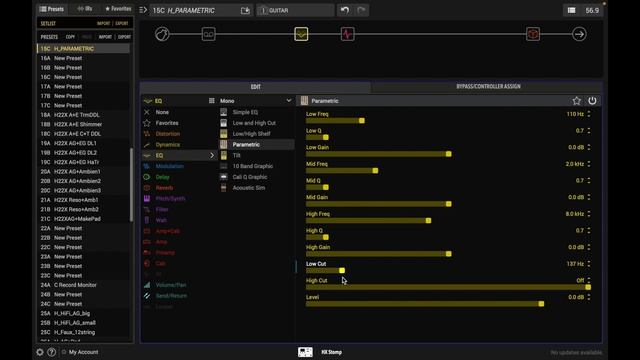Viewport: 640px width, 360px height.
Task: Click the HX Stomp device icon
Action: point(305,352)
